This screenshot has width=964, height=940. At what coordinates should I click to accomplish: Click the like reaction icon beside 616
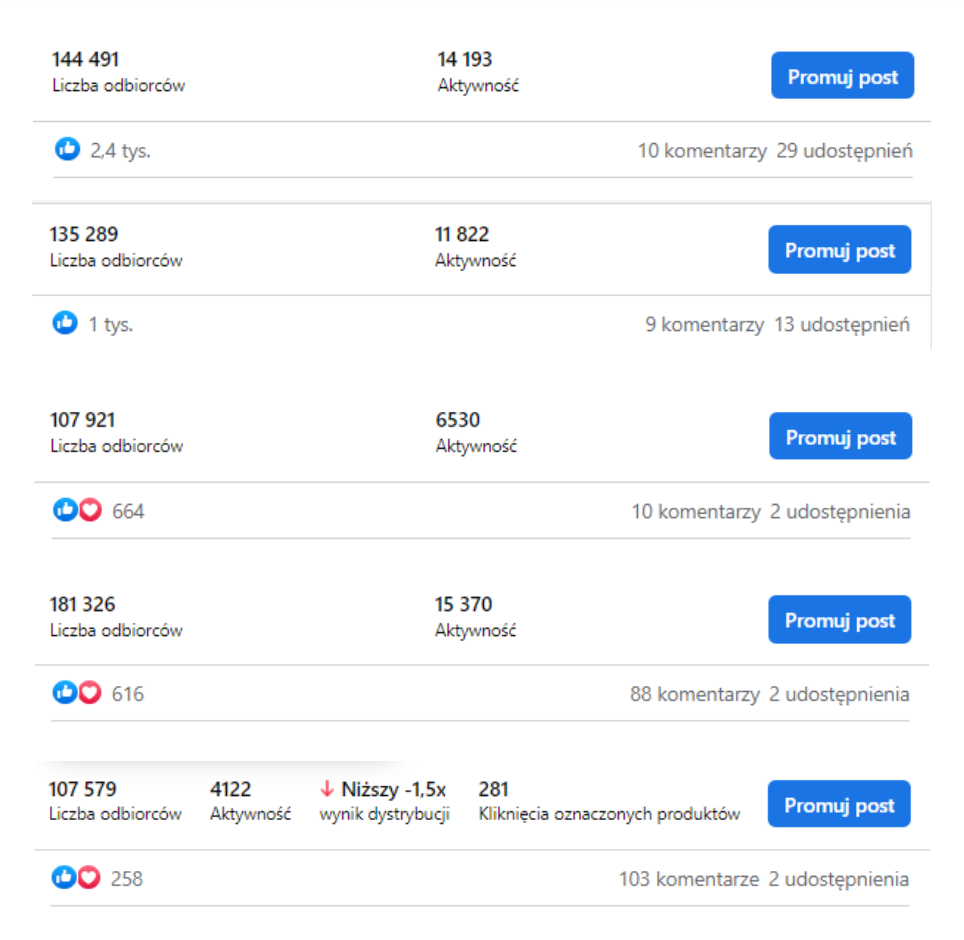[x=65, y=693]
